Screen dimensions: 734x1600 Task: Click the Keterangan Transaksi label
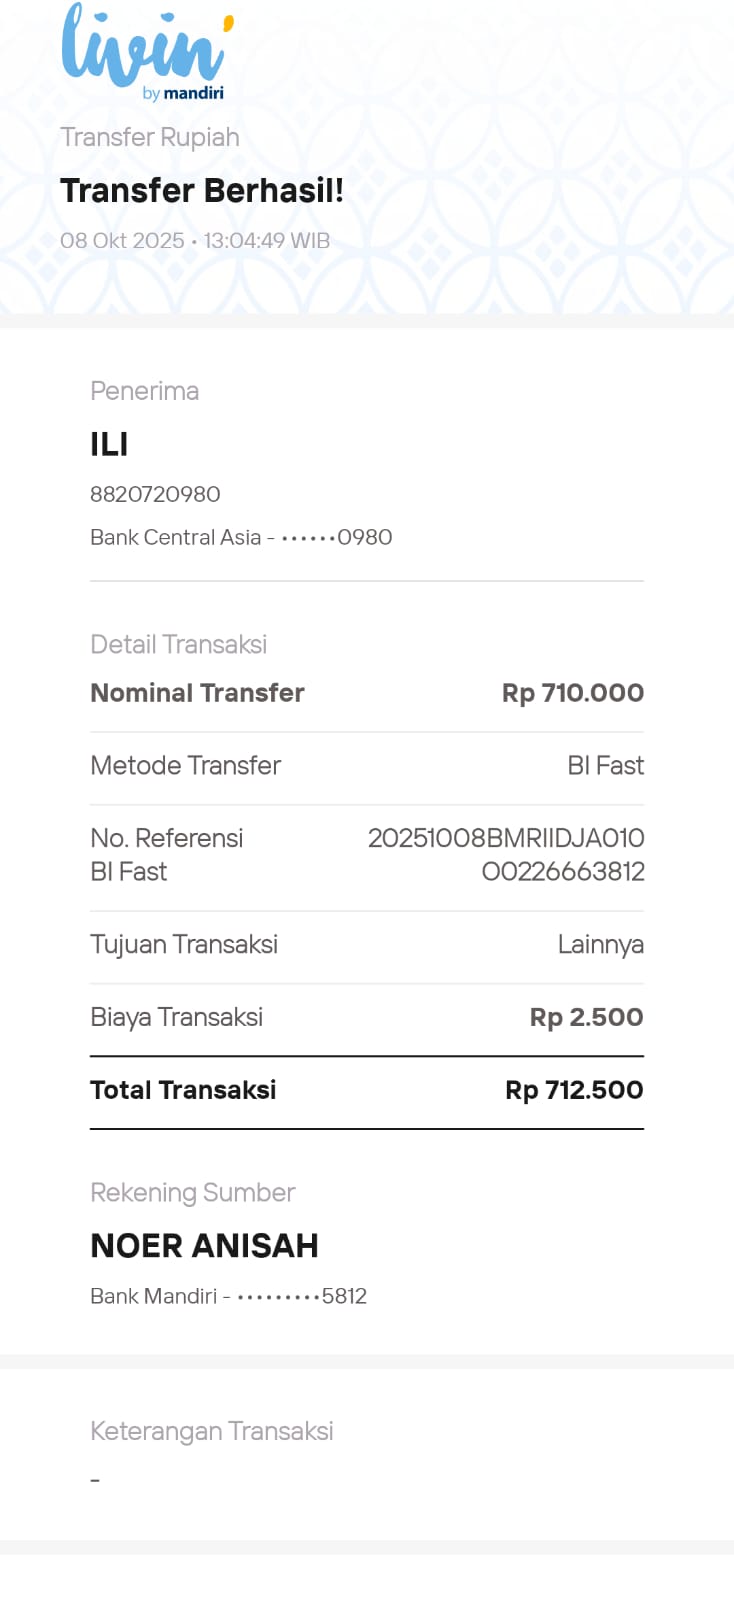(211, 1431)
